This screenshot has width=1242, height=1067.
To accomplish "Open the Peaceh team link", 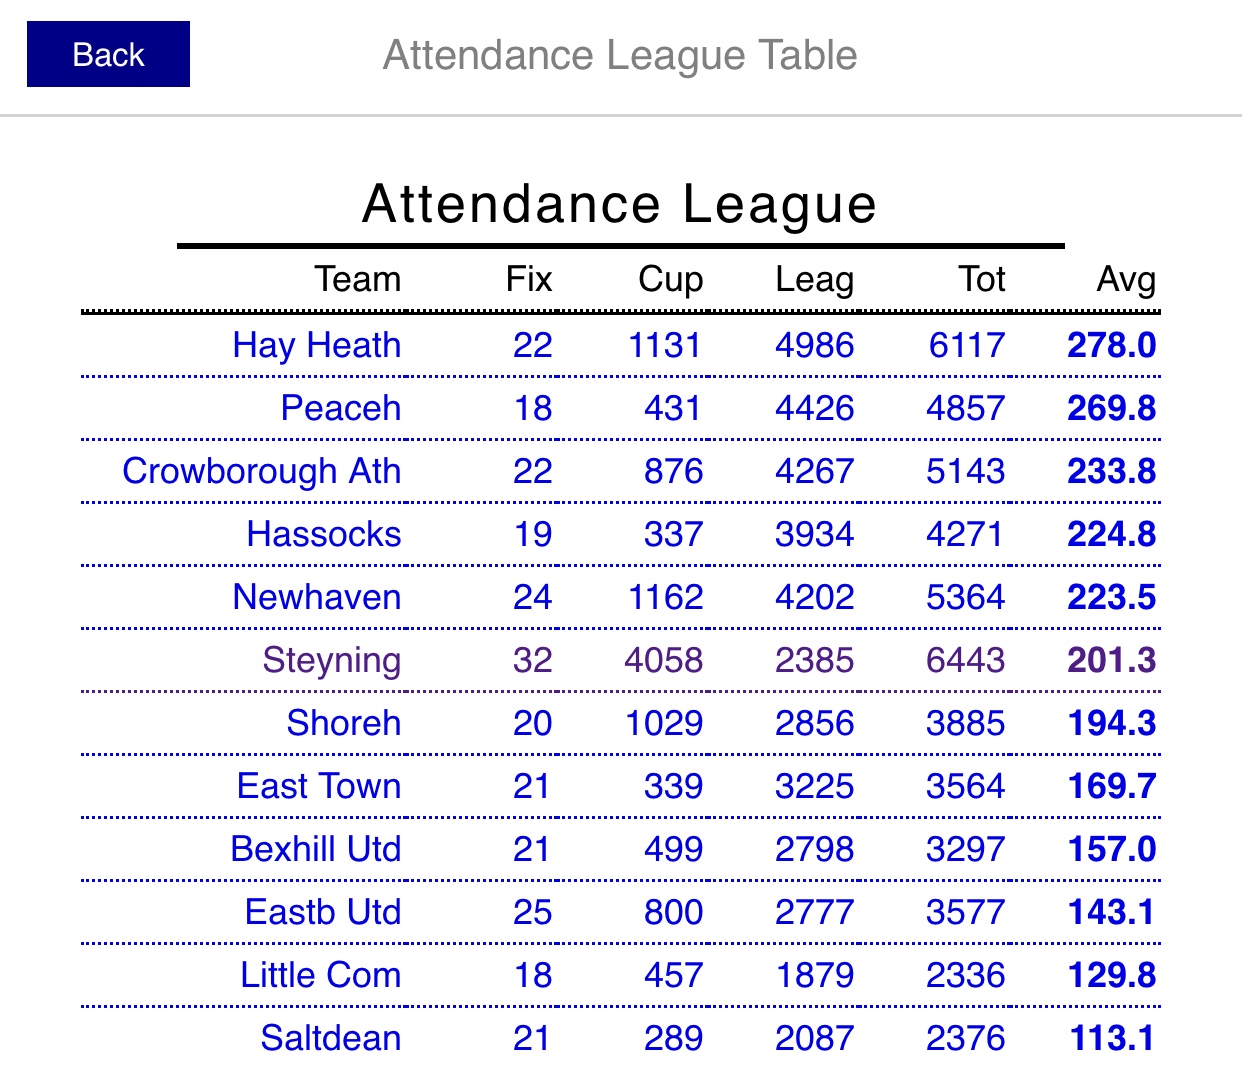I will [x=340, y=408].
